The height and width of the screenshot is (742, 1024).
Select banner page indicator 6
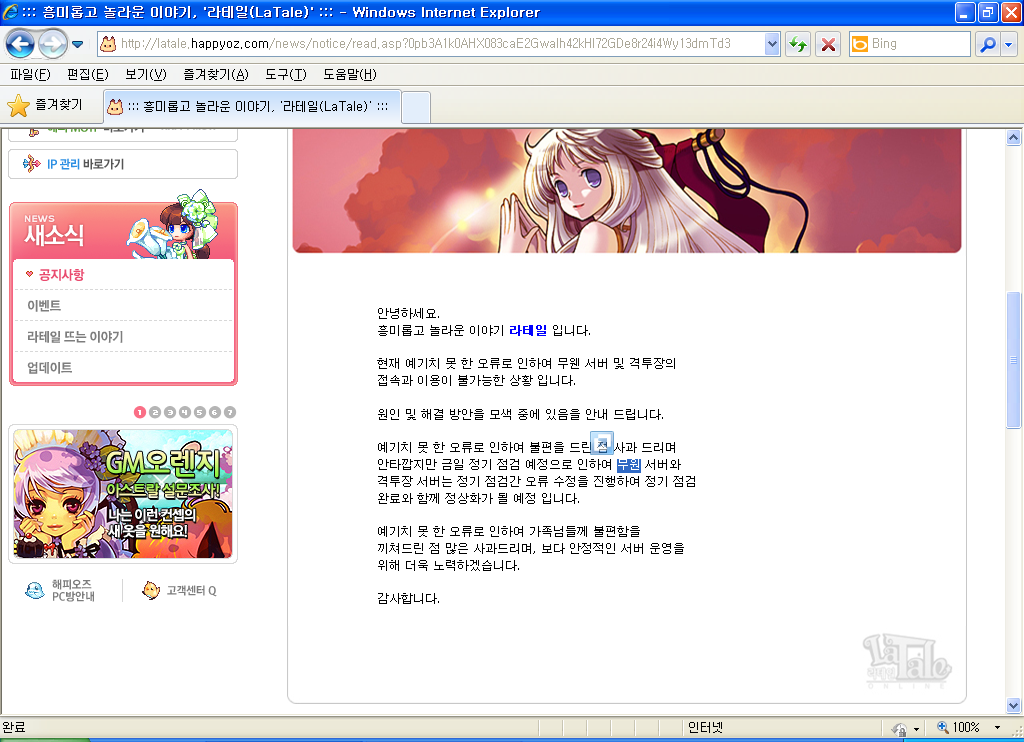214,412
